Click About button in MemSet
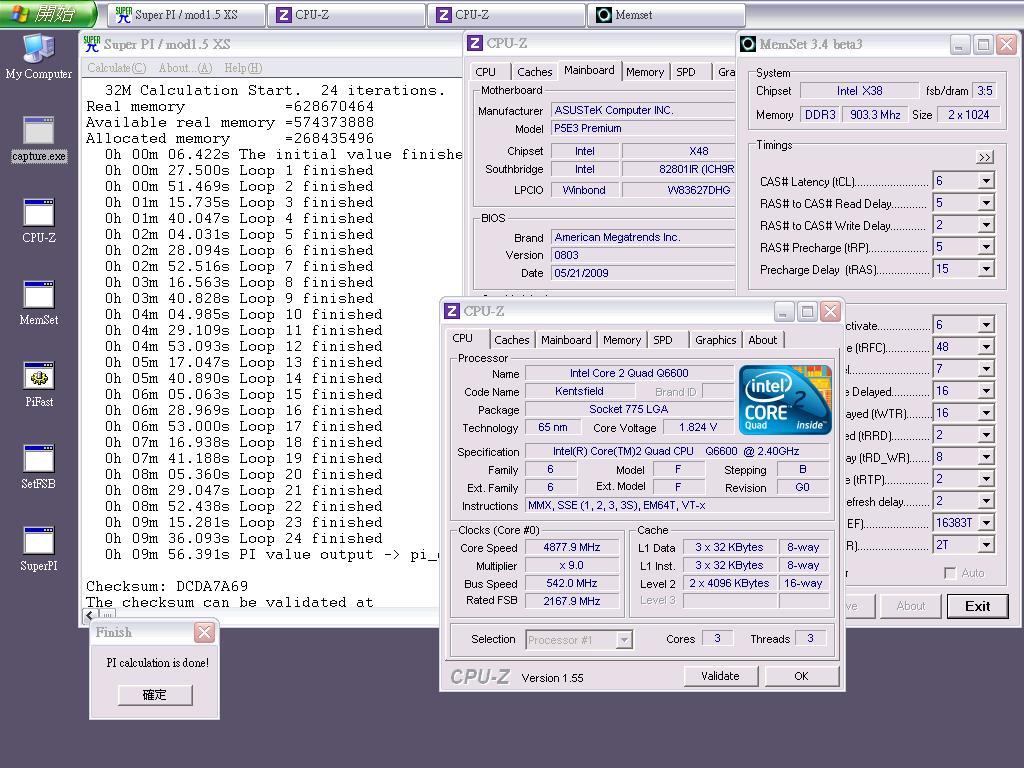Image resolution: width=1024 pixels, height=768 pixels. (x=910, y=606)
